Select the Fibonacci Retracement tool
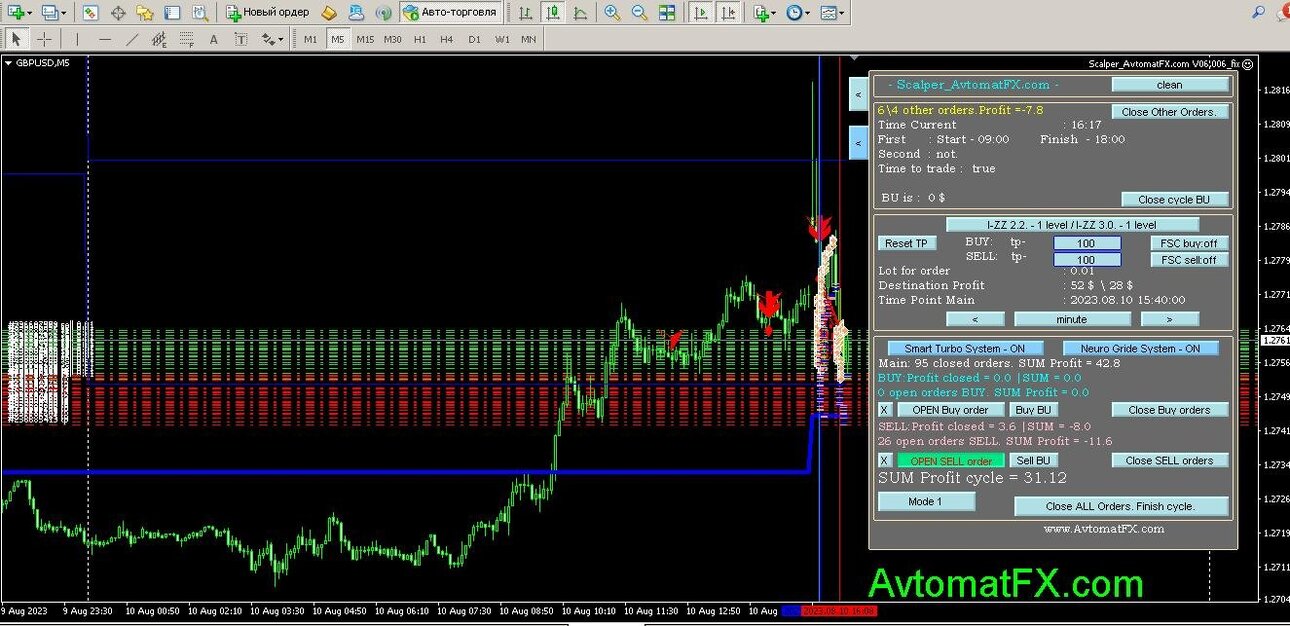 186,39
